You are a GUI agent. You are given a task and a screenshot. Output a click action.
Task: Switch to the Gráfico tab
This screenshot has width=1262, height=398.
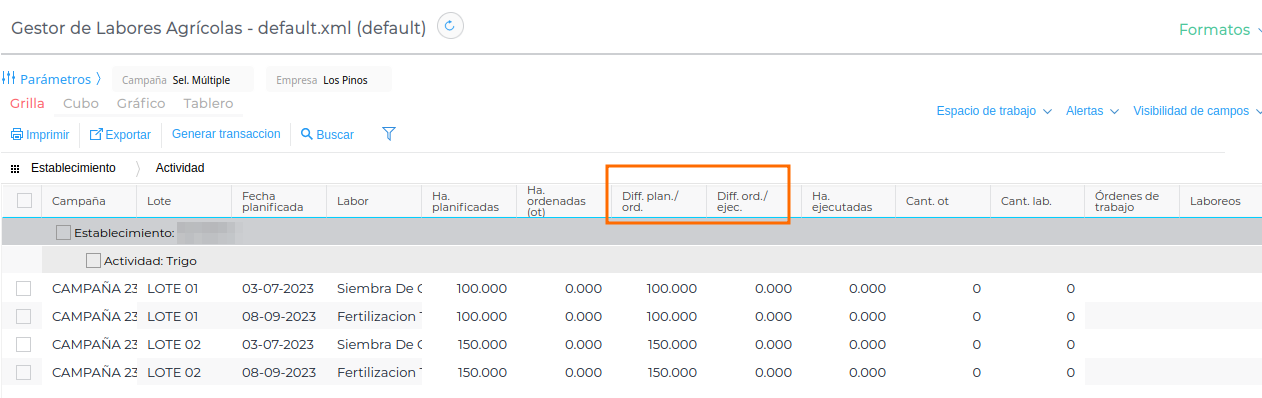[141, 103]
